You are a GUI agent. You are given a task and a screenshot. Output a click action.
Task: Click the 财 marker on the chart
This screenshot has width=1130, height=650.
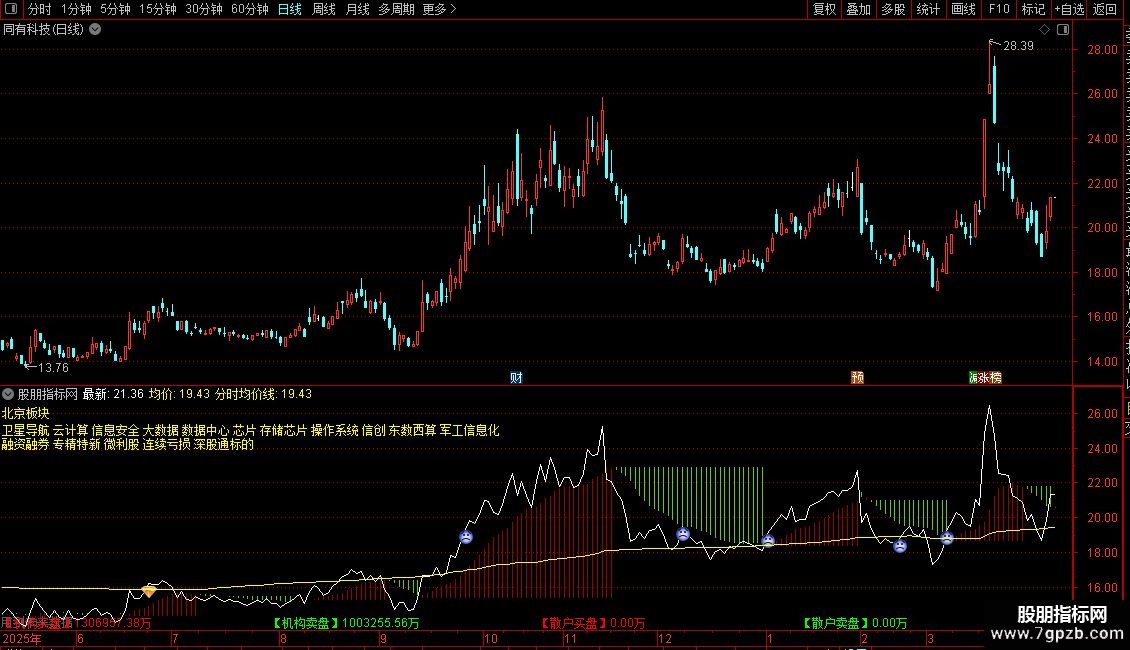[x=516, y=378]
